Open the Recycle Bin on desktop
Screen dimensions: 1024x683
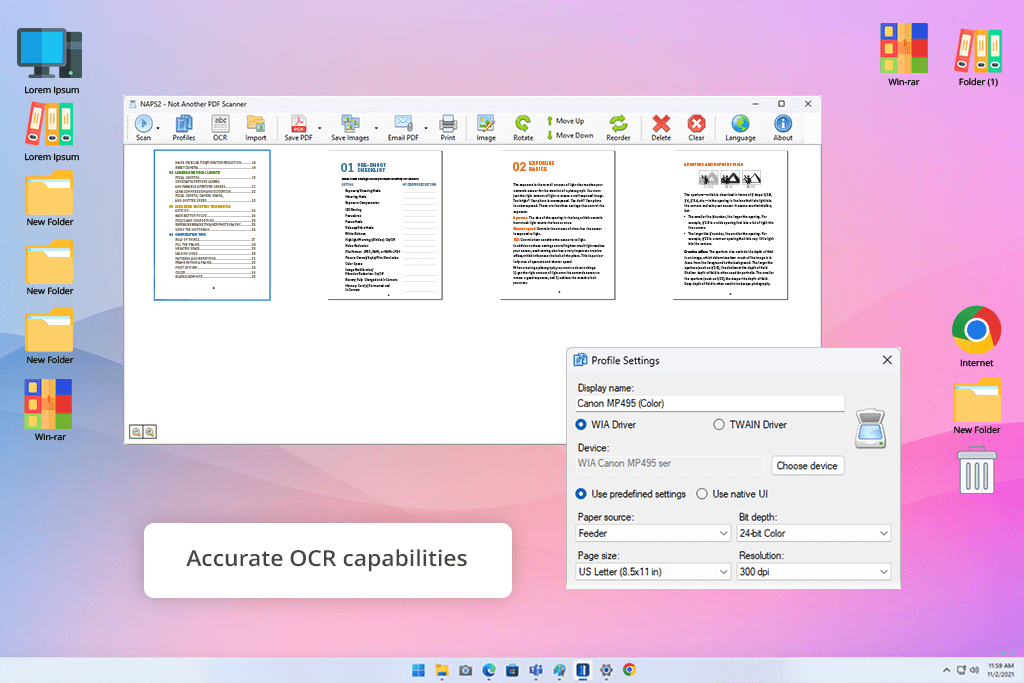tap(977, 470)
